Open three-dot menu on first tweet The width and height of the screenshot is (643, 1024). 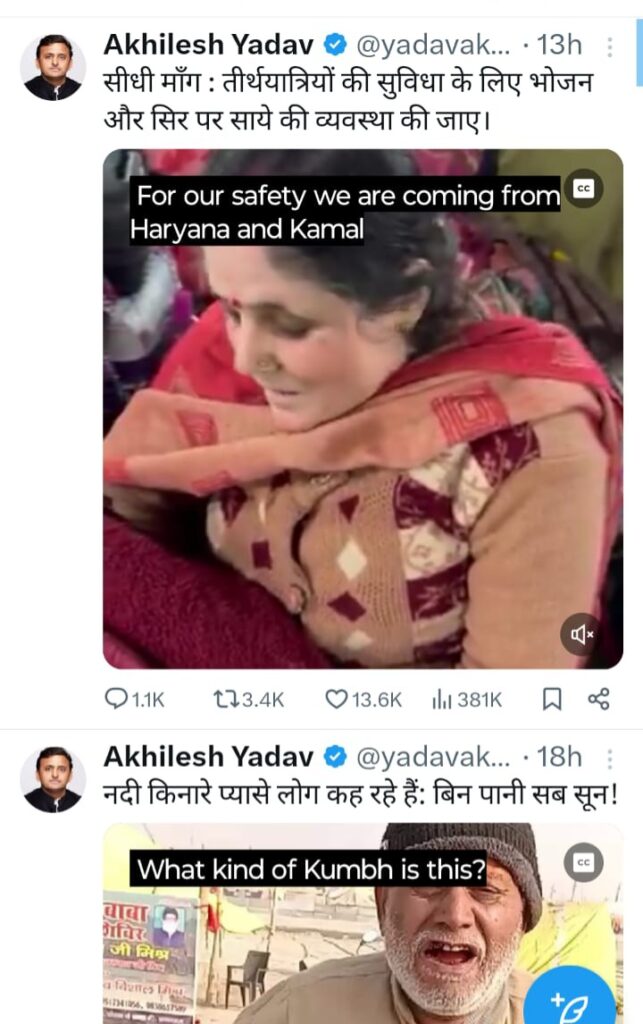tap(610, 46)
